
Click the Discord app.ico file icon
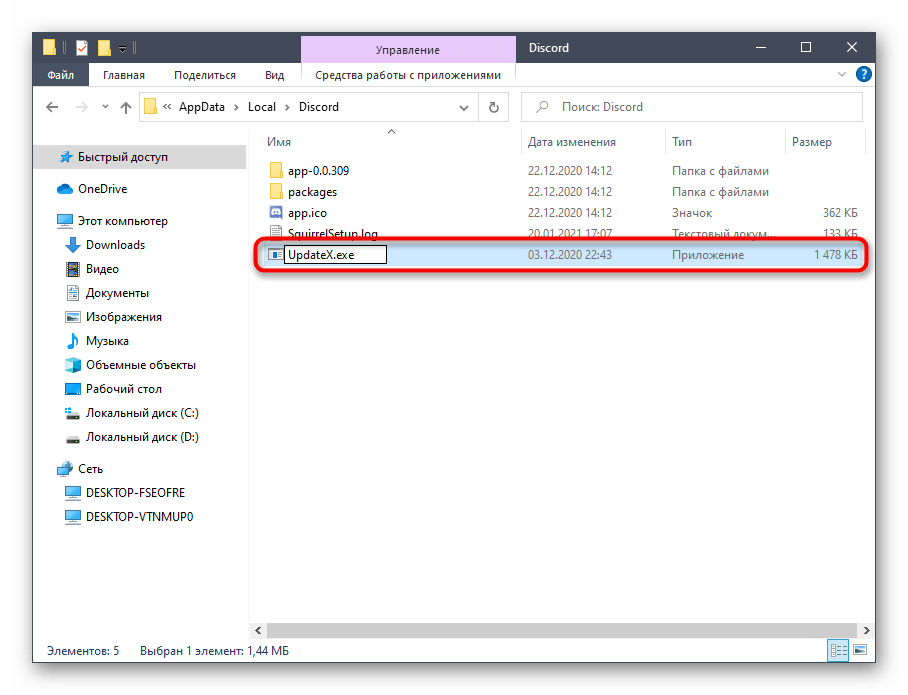coord(277,213)
